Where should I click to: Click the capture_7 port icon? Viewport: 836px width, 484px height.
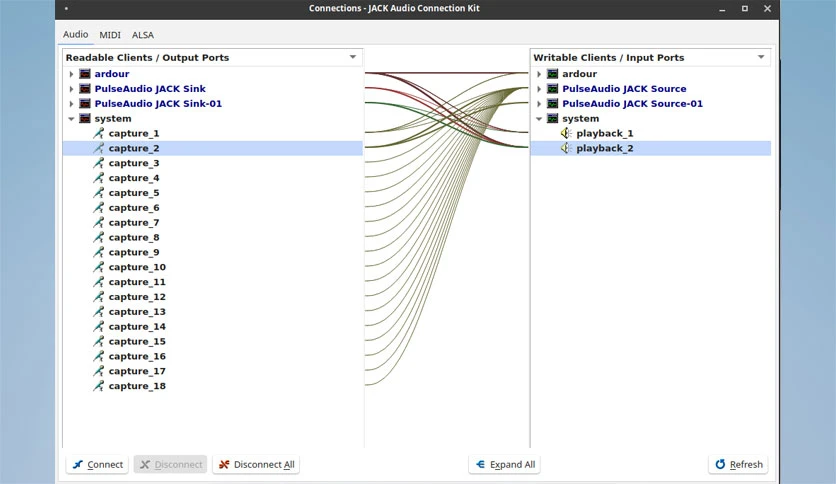point(99,223)
